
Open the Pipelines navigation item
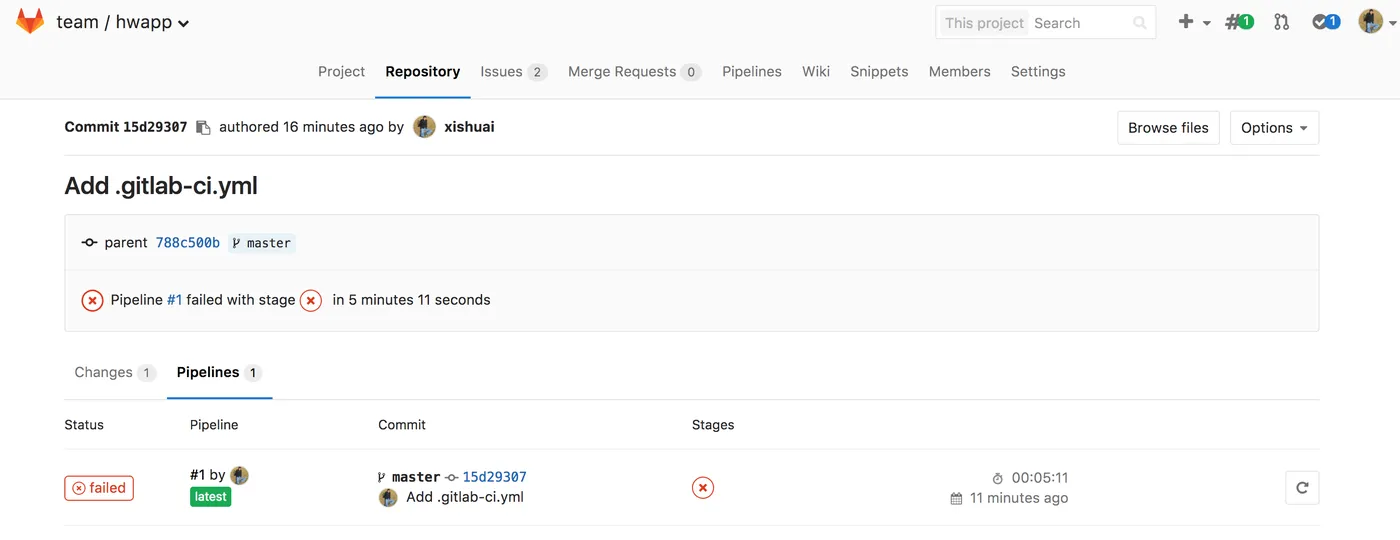click(x=752, y=72)
